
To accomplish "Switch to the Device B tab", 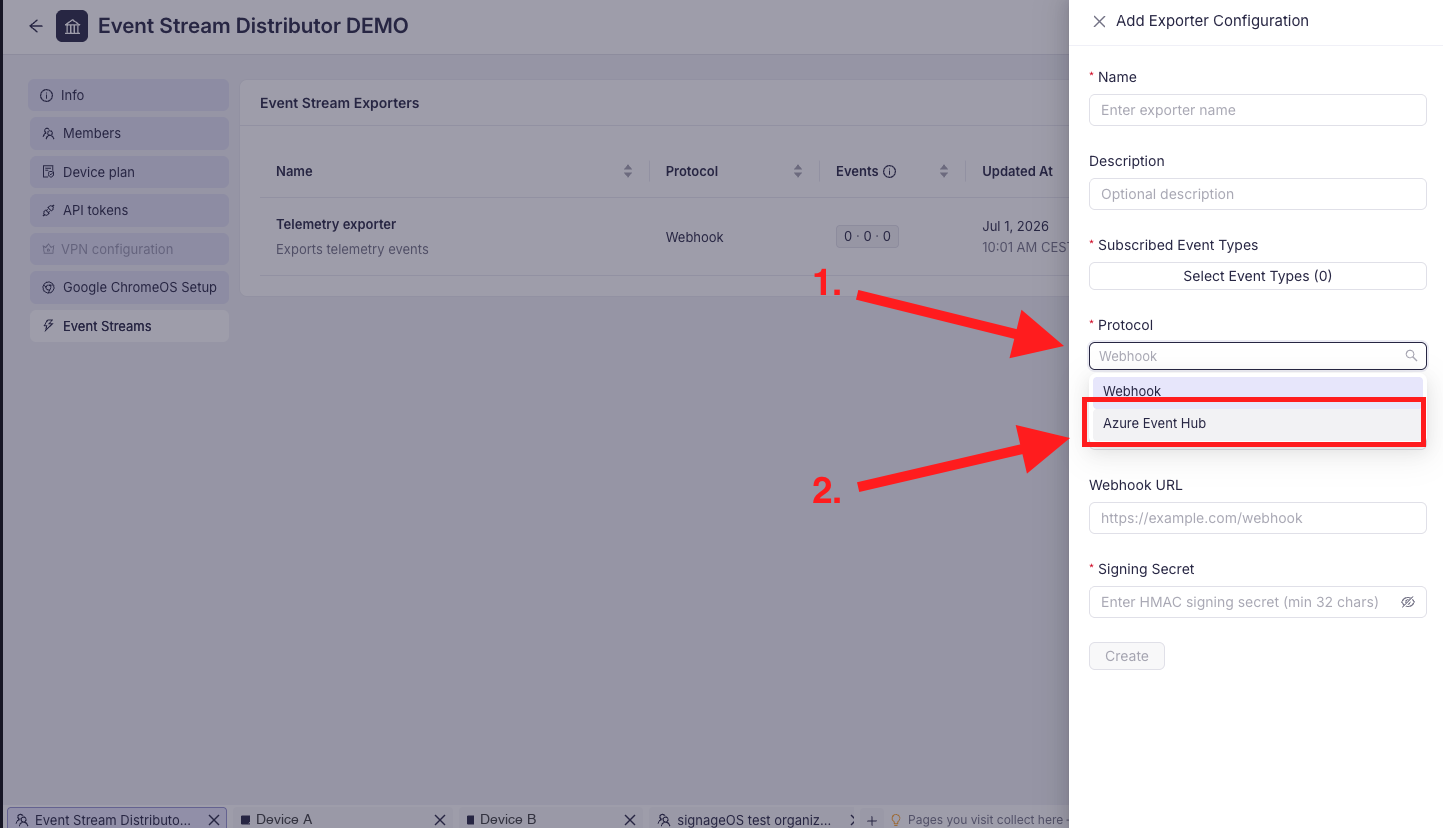I will tap(508, 819).
